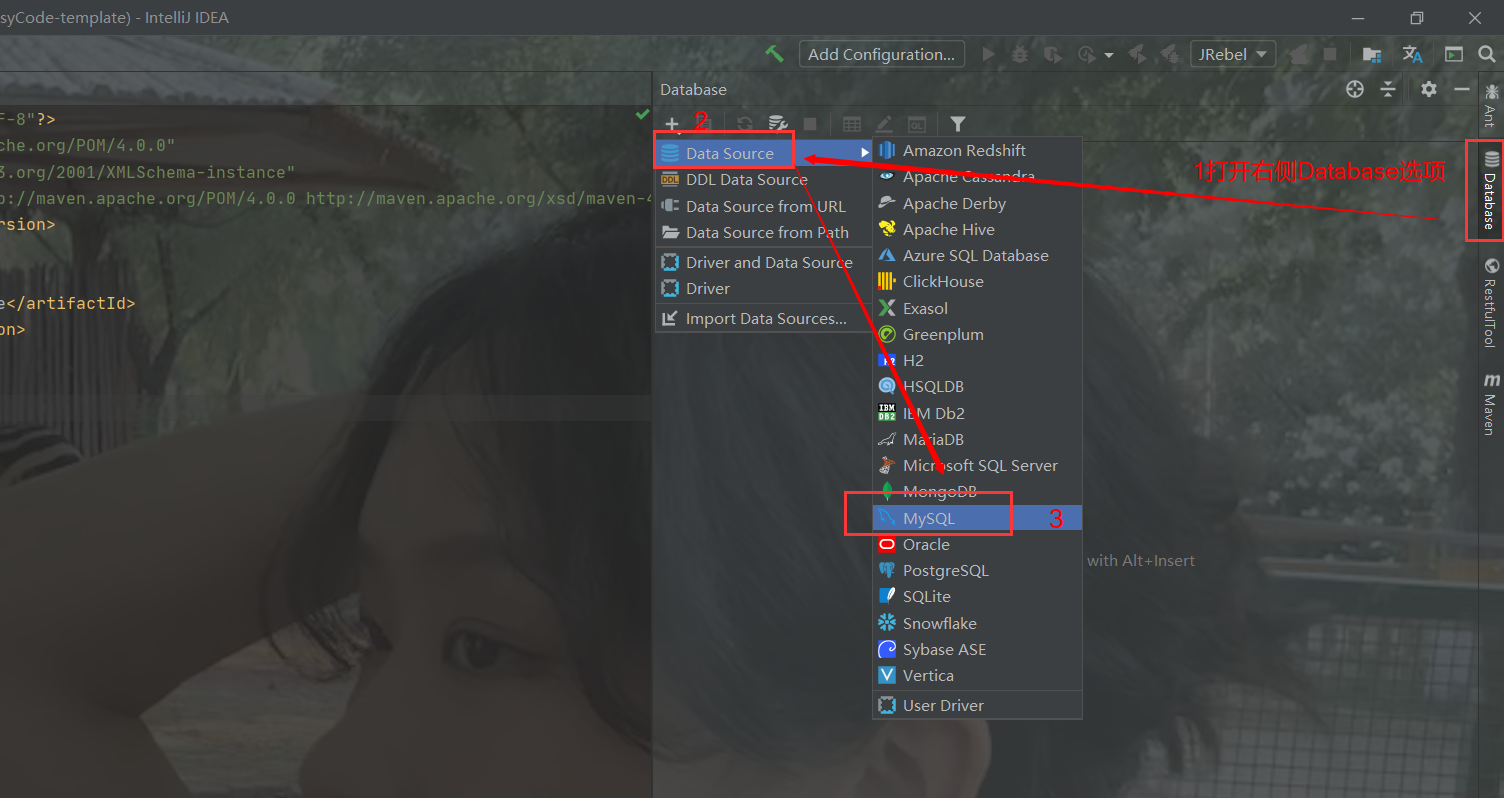Click the Database toolbar stop icon

point(810,124)
